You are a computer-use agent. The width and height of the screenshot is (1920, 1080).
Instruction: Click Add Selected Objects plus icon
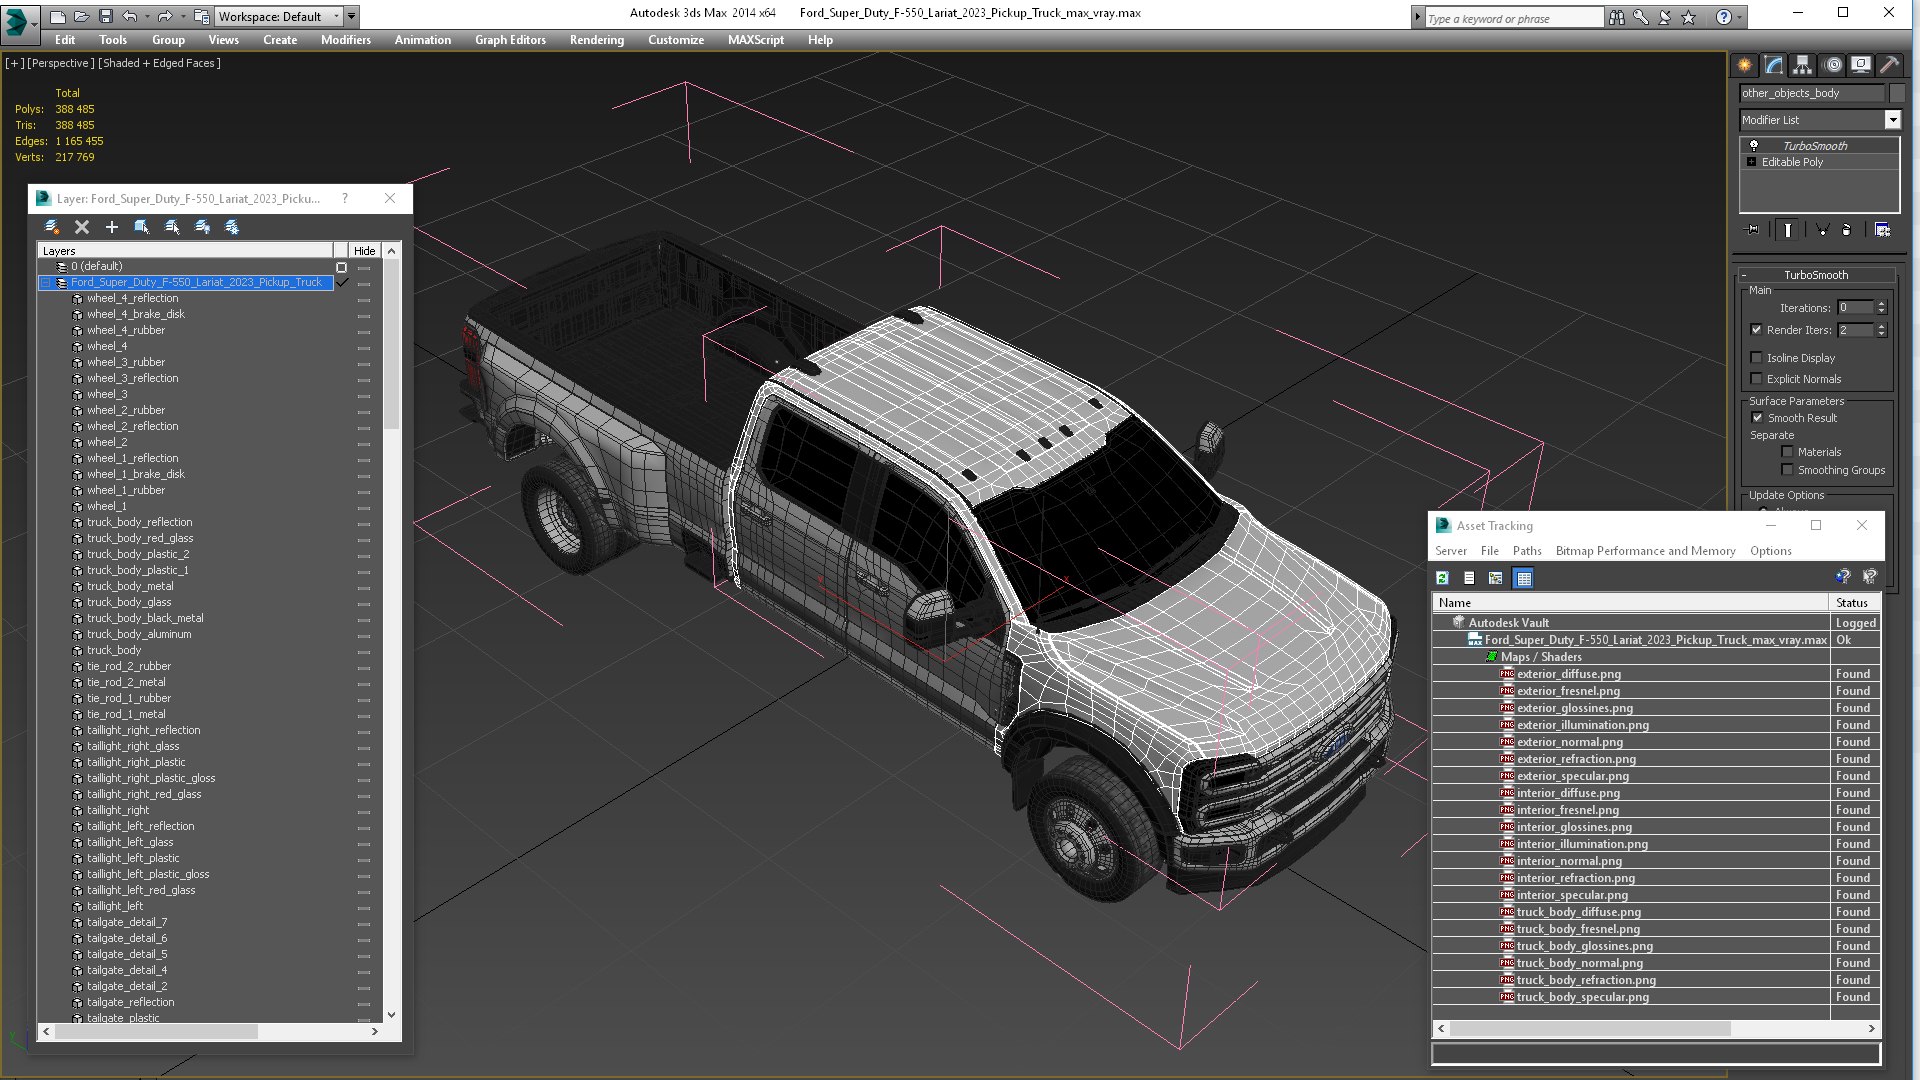point(112,228)
